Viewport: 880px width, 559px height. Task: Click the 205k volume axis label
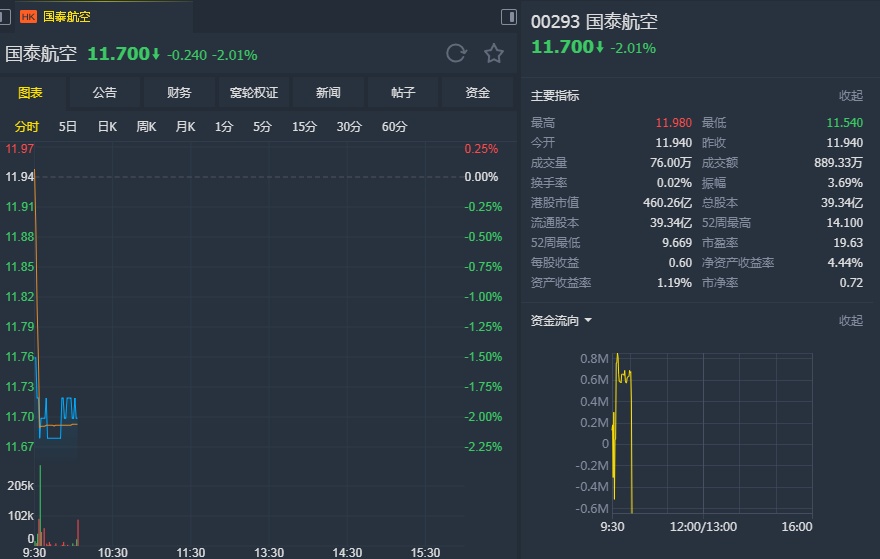(x=20, y=486)
